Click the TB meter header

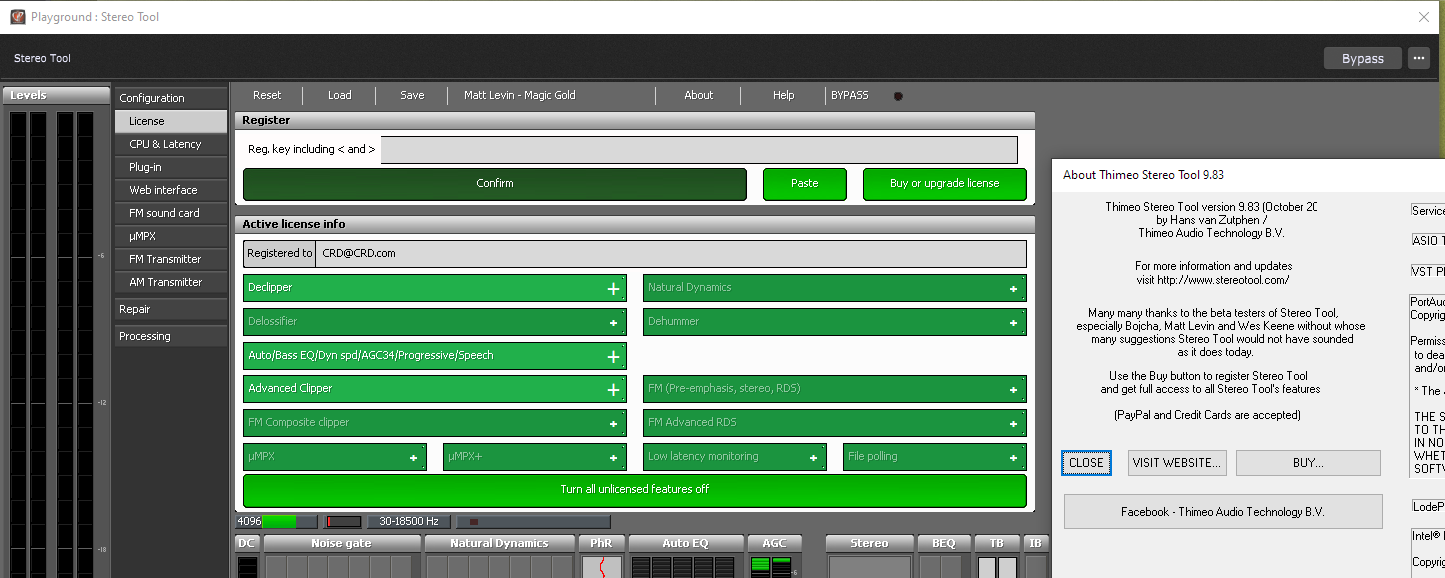pyautogui.click(x=997, y=543)
